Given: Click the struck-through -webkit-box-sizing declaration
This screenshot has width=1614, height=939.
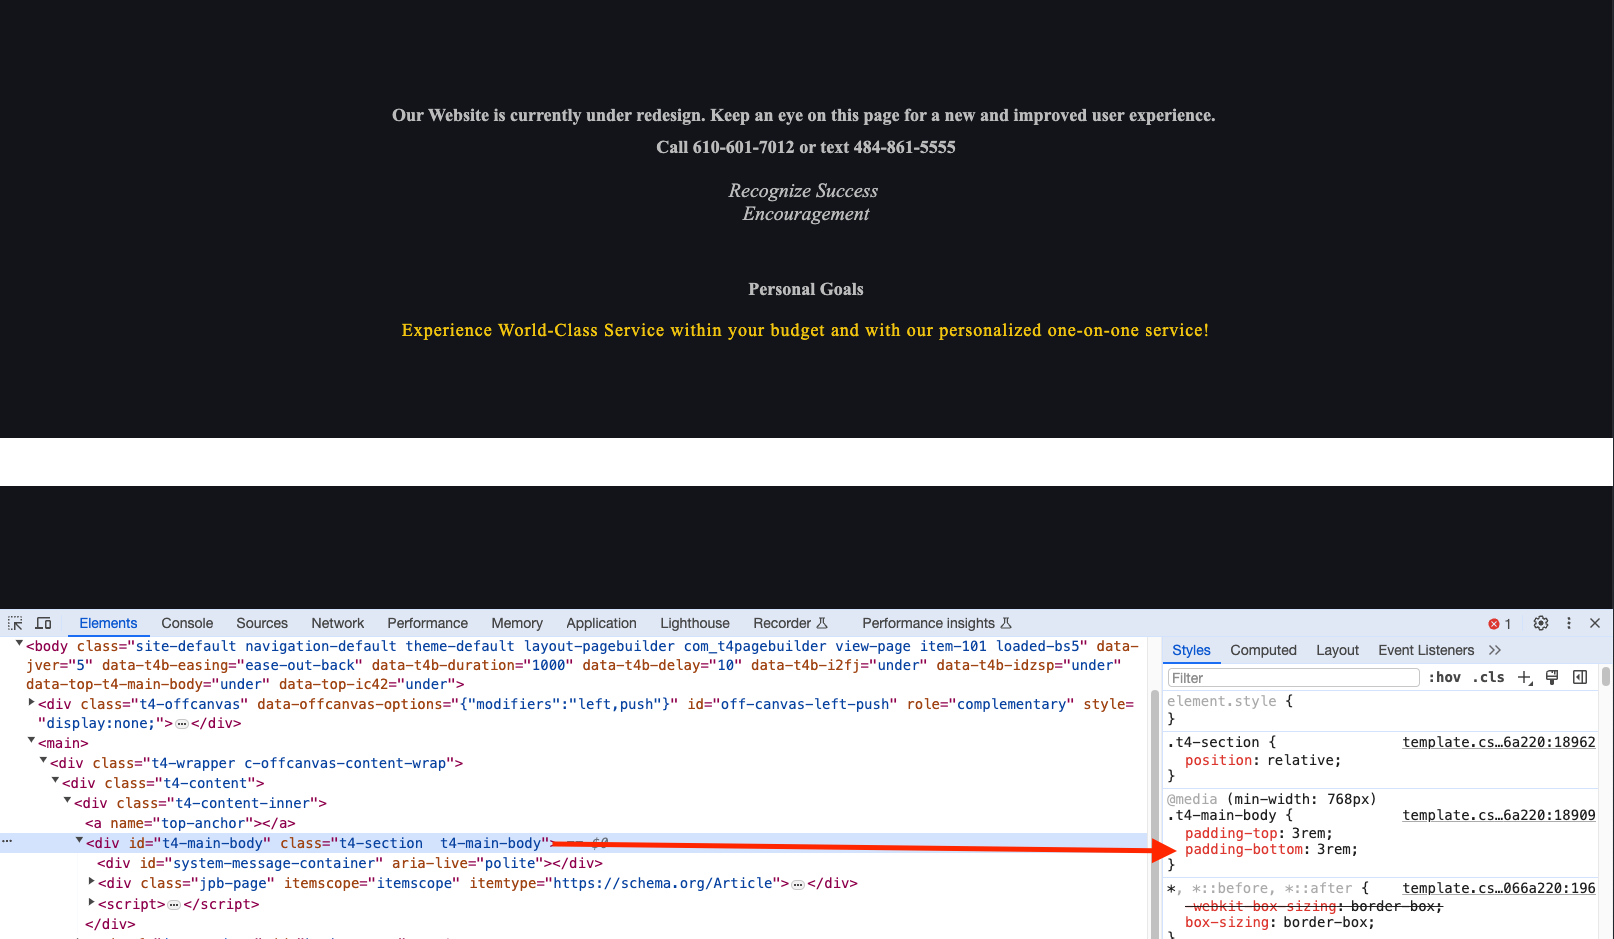Looking at the screenshot, I should (x=1314, y=906).
